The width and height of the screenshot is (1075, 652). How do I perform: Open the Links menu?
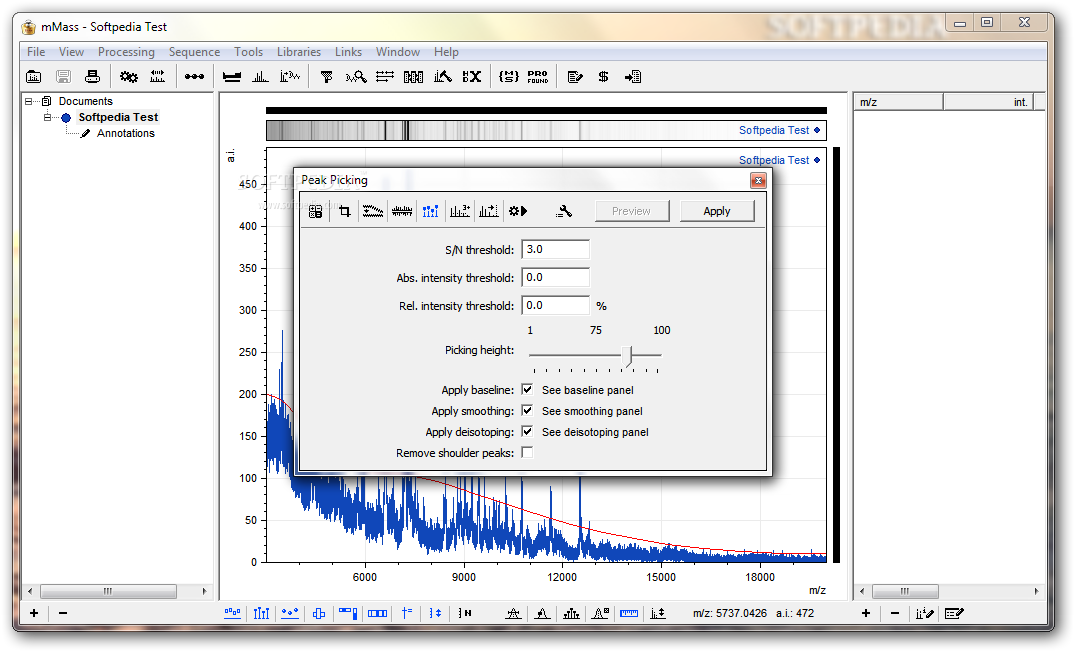click(x=348, y=52)
